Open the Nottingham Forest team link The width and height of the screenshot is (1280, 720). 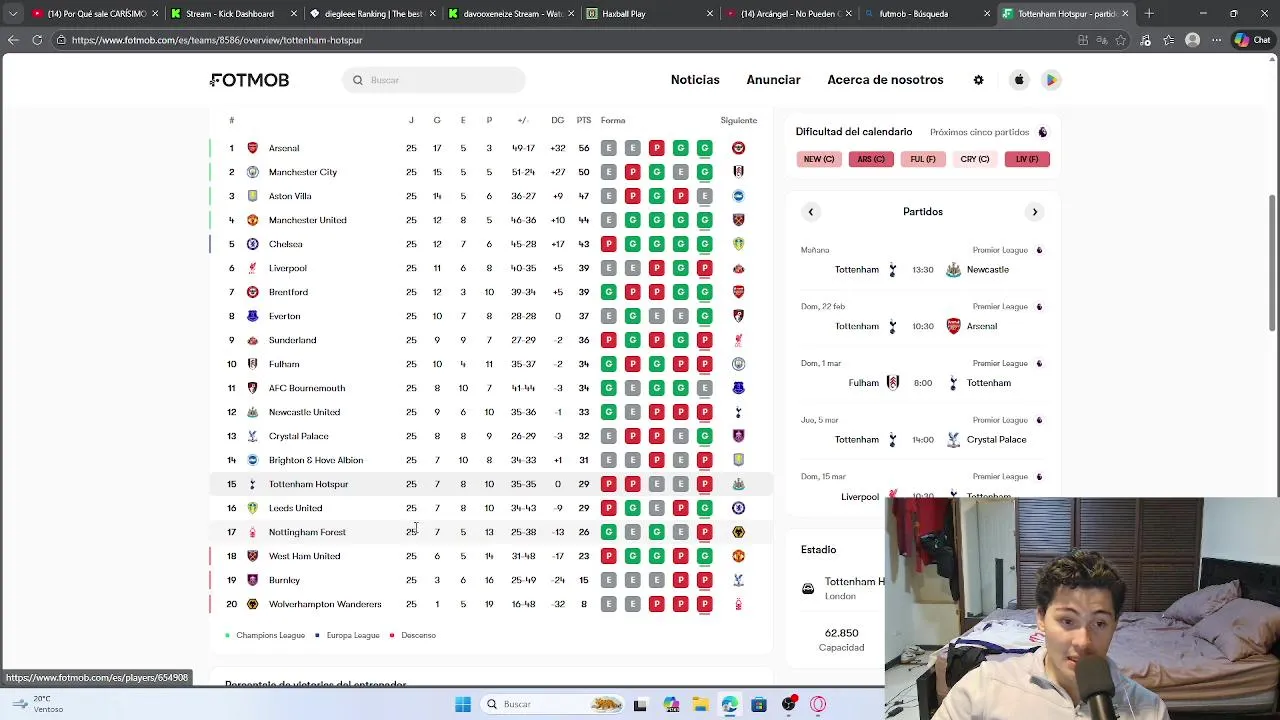point(307,532)
